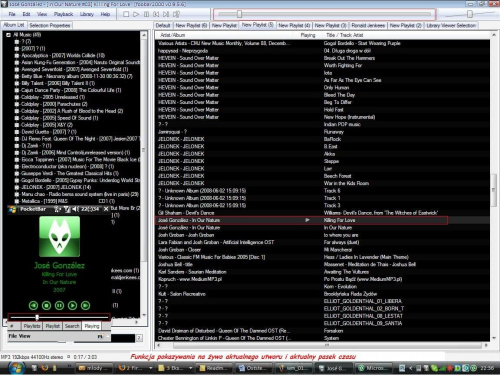
Task: Click the green previous button in the PocketBar player
Action: pos(33,305)
